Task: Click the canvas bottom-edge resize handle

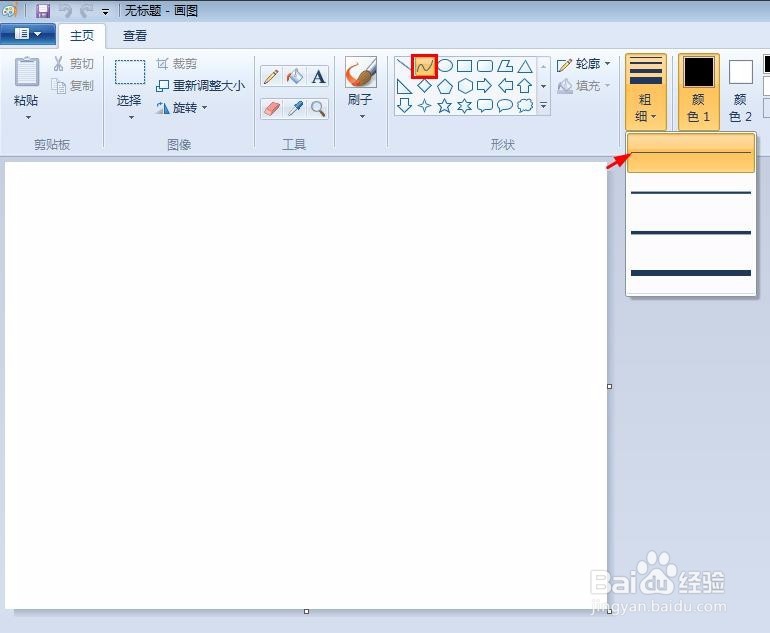Action: pos(306,611)
